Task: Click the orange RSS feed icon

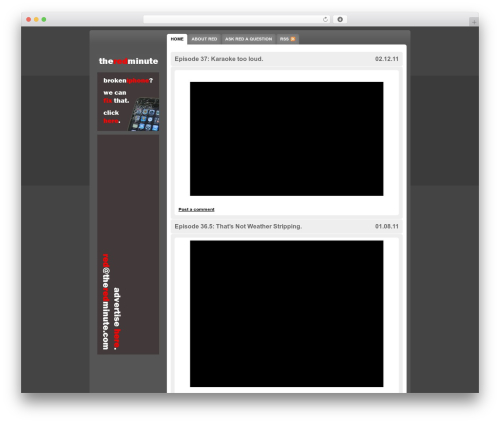Action: [293, 39]
